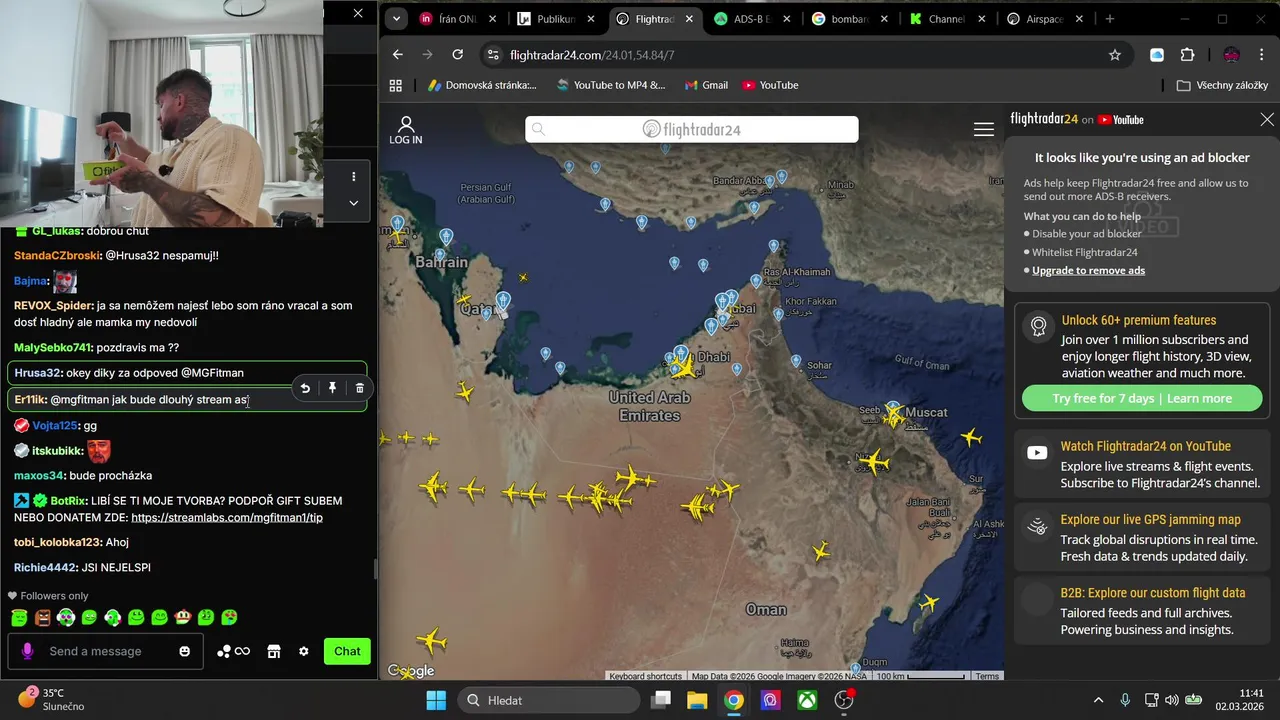Click the GPS jamming map icon
The height and width of the screenshot is (720, 1280).
[1037, 527]
